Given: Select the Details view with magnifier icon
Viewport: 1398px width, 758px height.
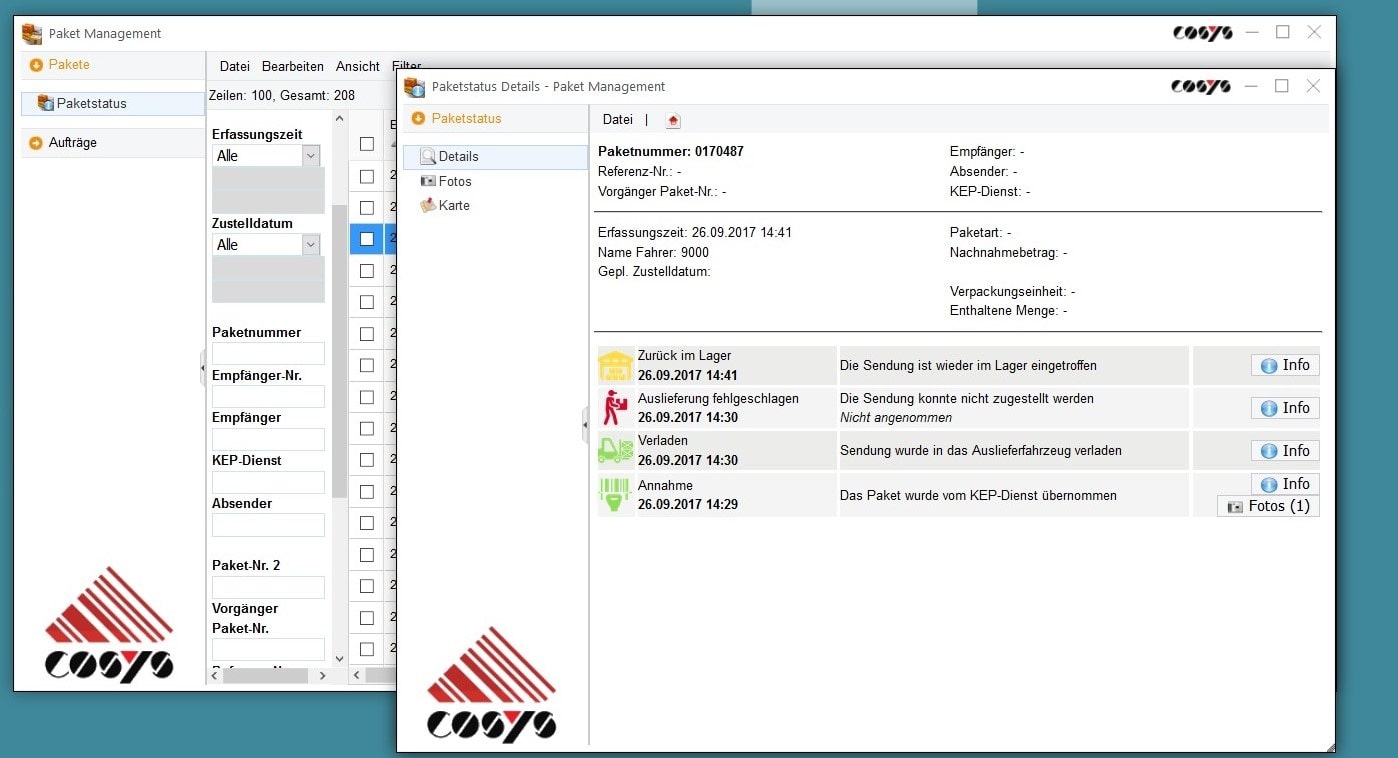Looking at the screenshot, I should click(459, 157).
